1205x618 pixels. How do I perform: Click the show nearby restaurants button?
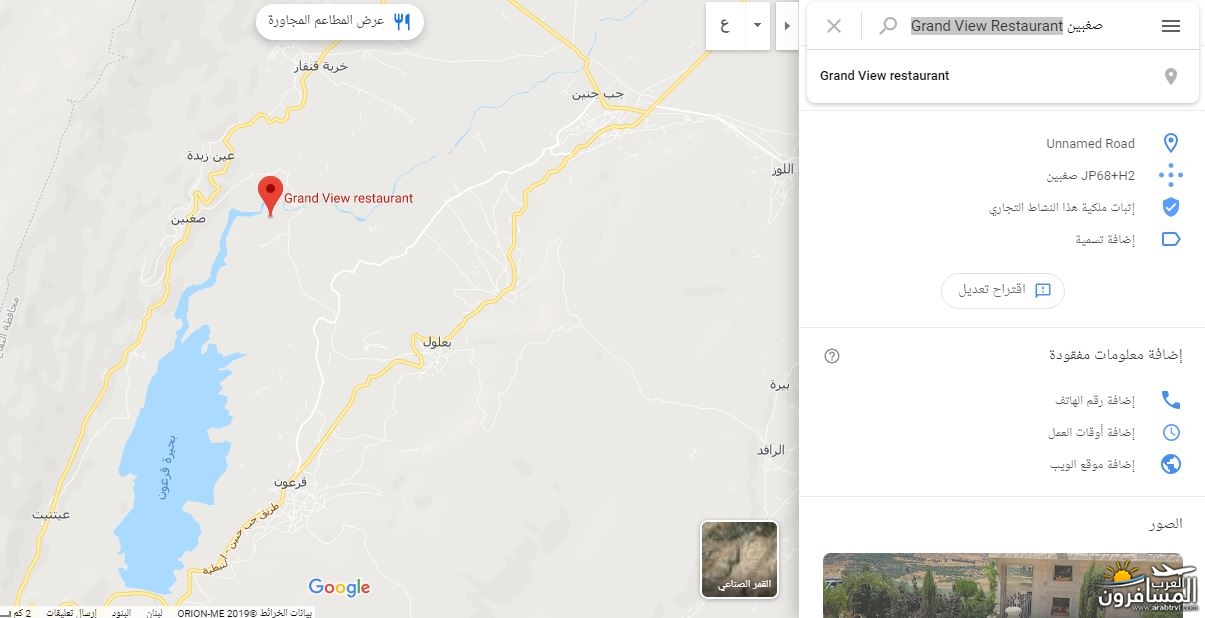point(340,21)
